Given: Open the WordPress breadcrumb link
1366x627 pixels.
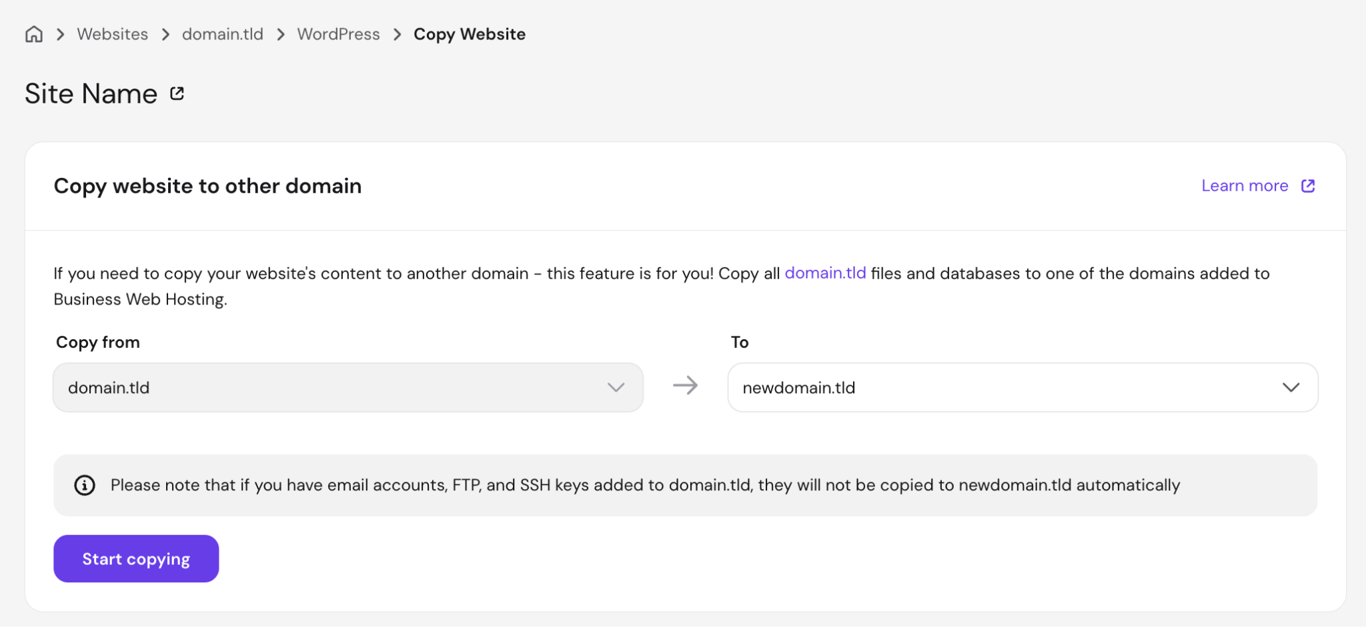Looking at the screenshot, I should 338,34.
